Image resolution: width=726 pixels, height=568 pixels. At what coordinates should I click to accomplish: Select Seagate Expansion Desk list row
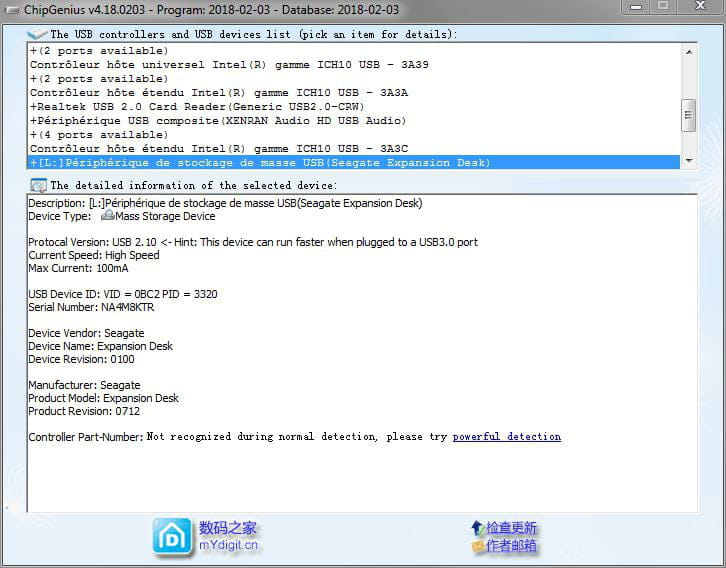[x=353, y=162]
